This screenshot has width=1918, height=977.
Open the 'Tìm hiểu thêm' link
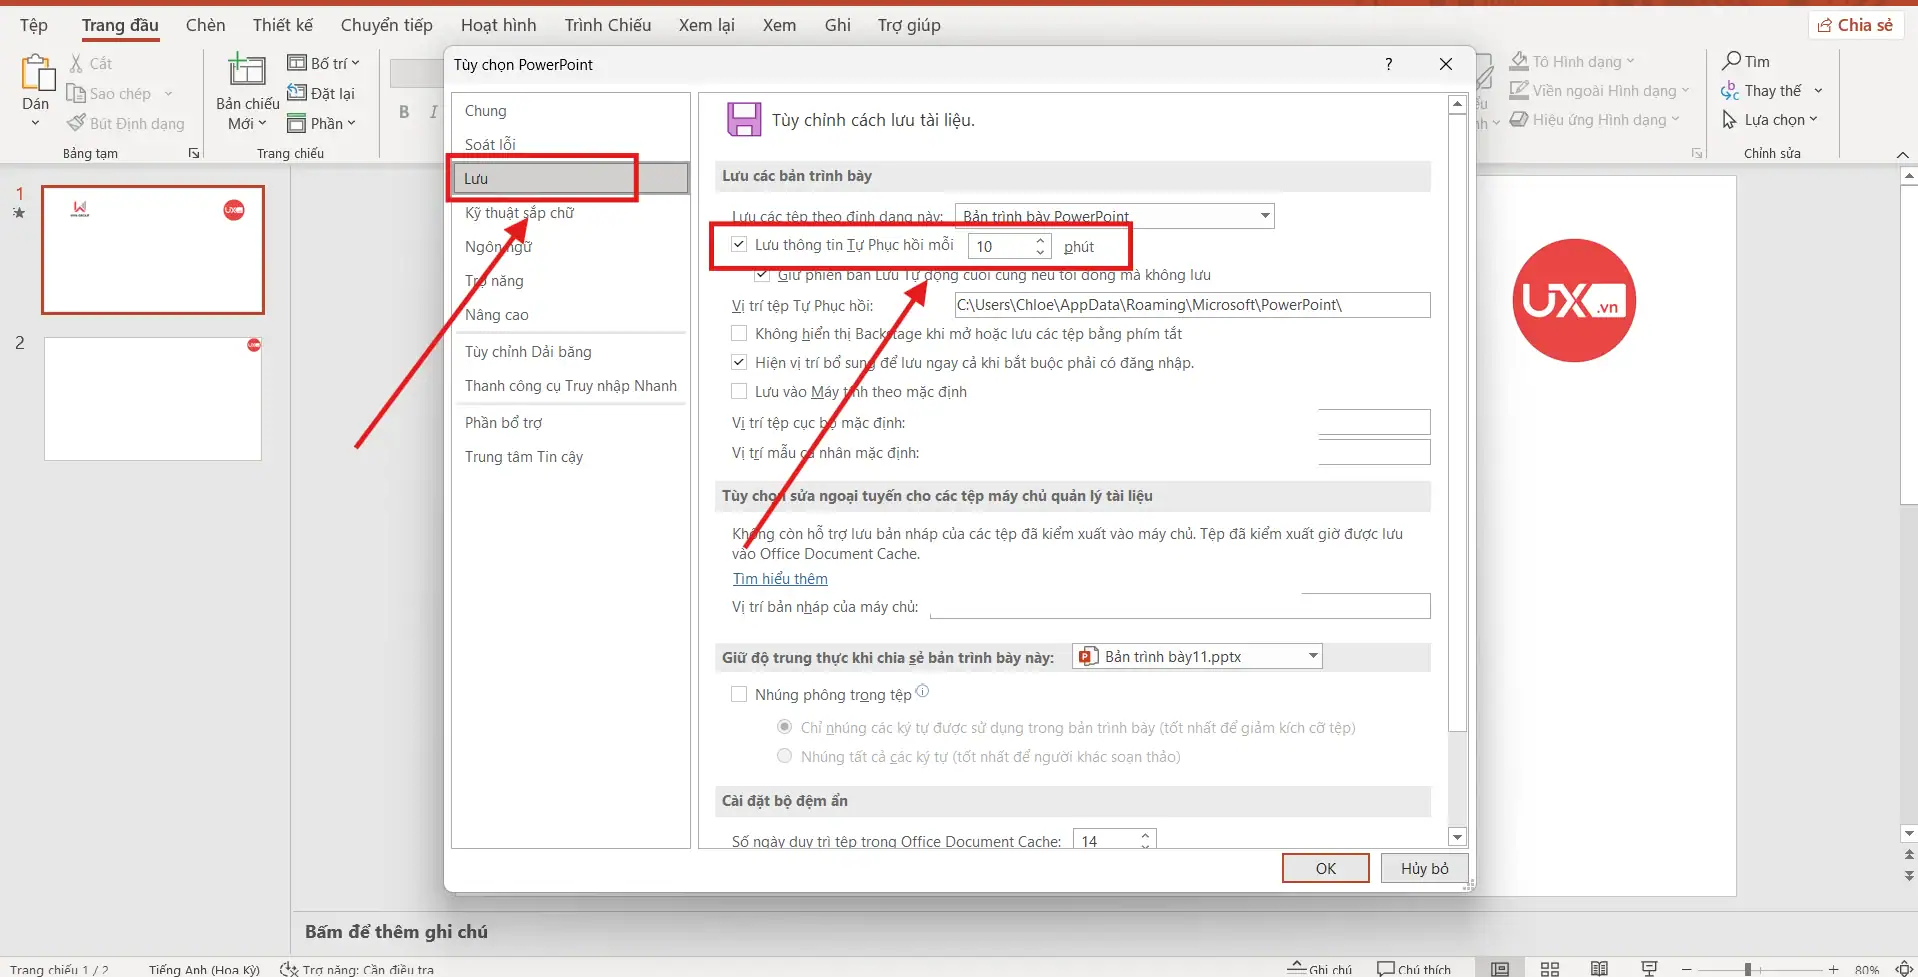(780, 578)
